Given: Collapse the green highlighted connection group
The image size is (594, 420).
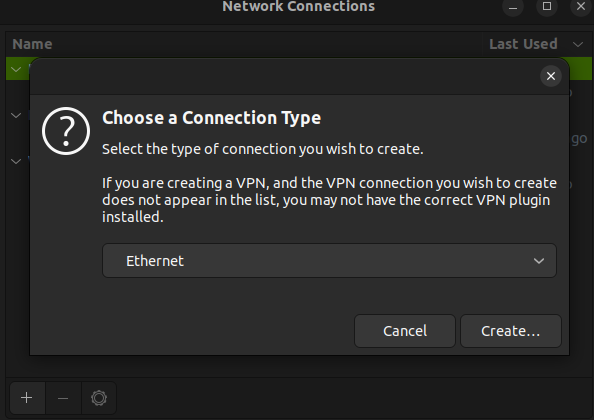Looking at the screenshot, I should pyautogui.click(x=16, y=69).
